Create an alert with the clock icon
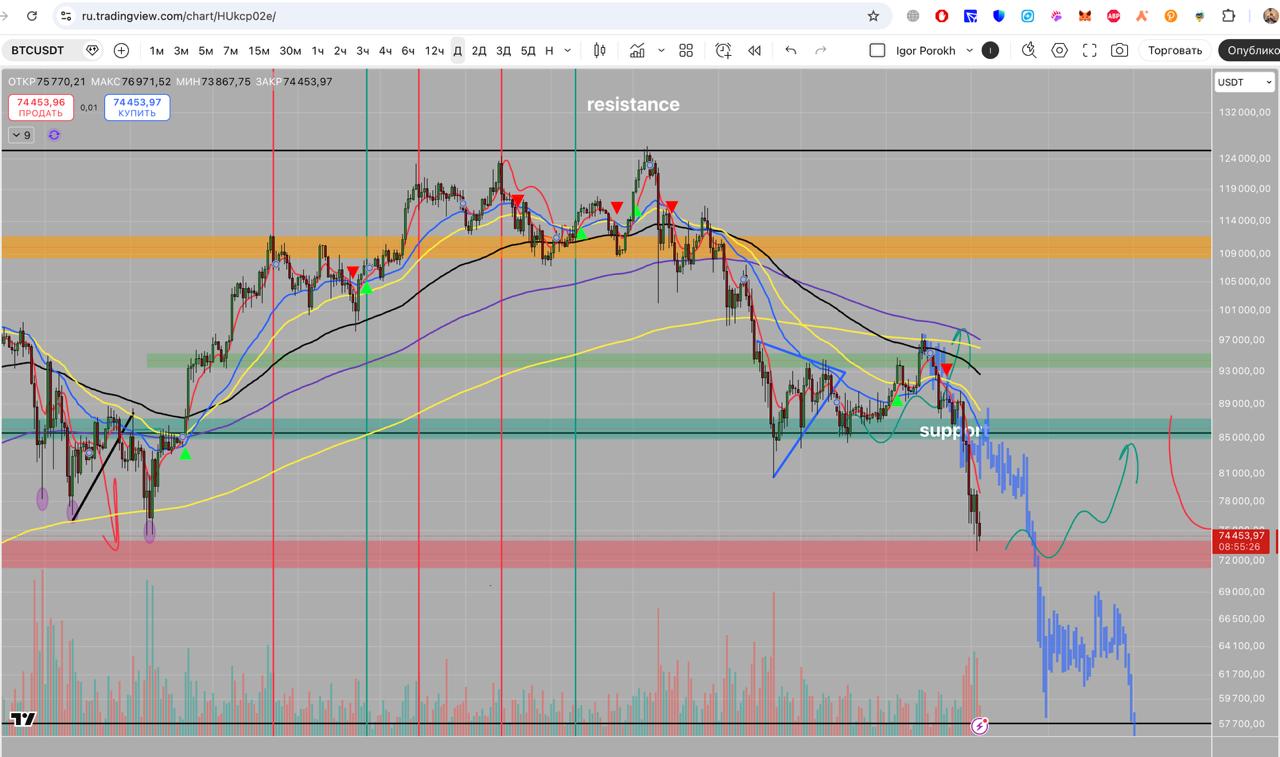This screenshot has height=757, width=1280. [723, 51]
